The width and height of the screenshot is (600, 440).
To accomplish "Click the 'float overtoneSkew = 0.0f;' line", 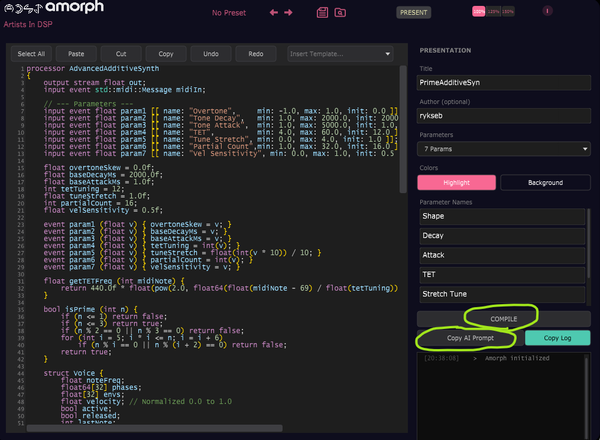I will (99, 168).
